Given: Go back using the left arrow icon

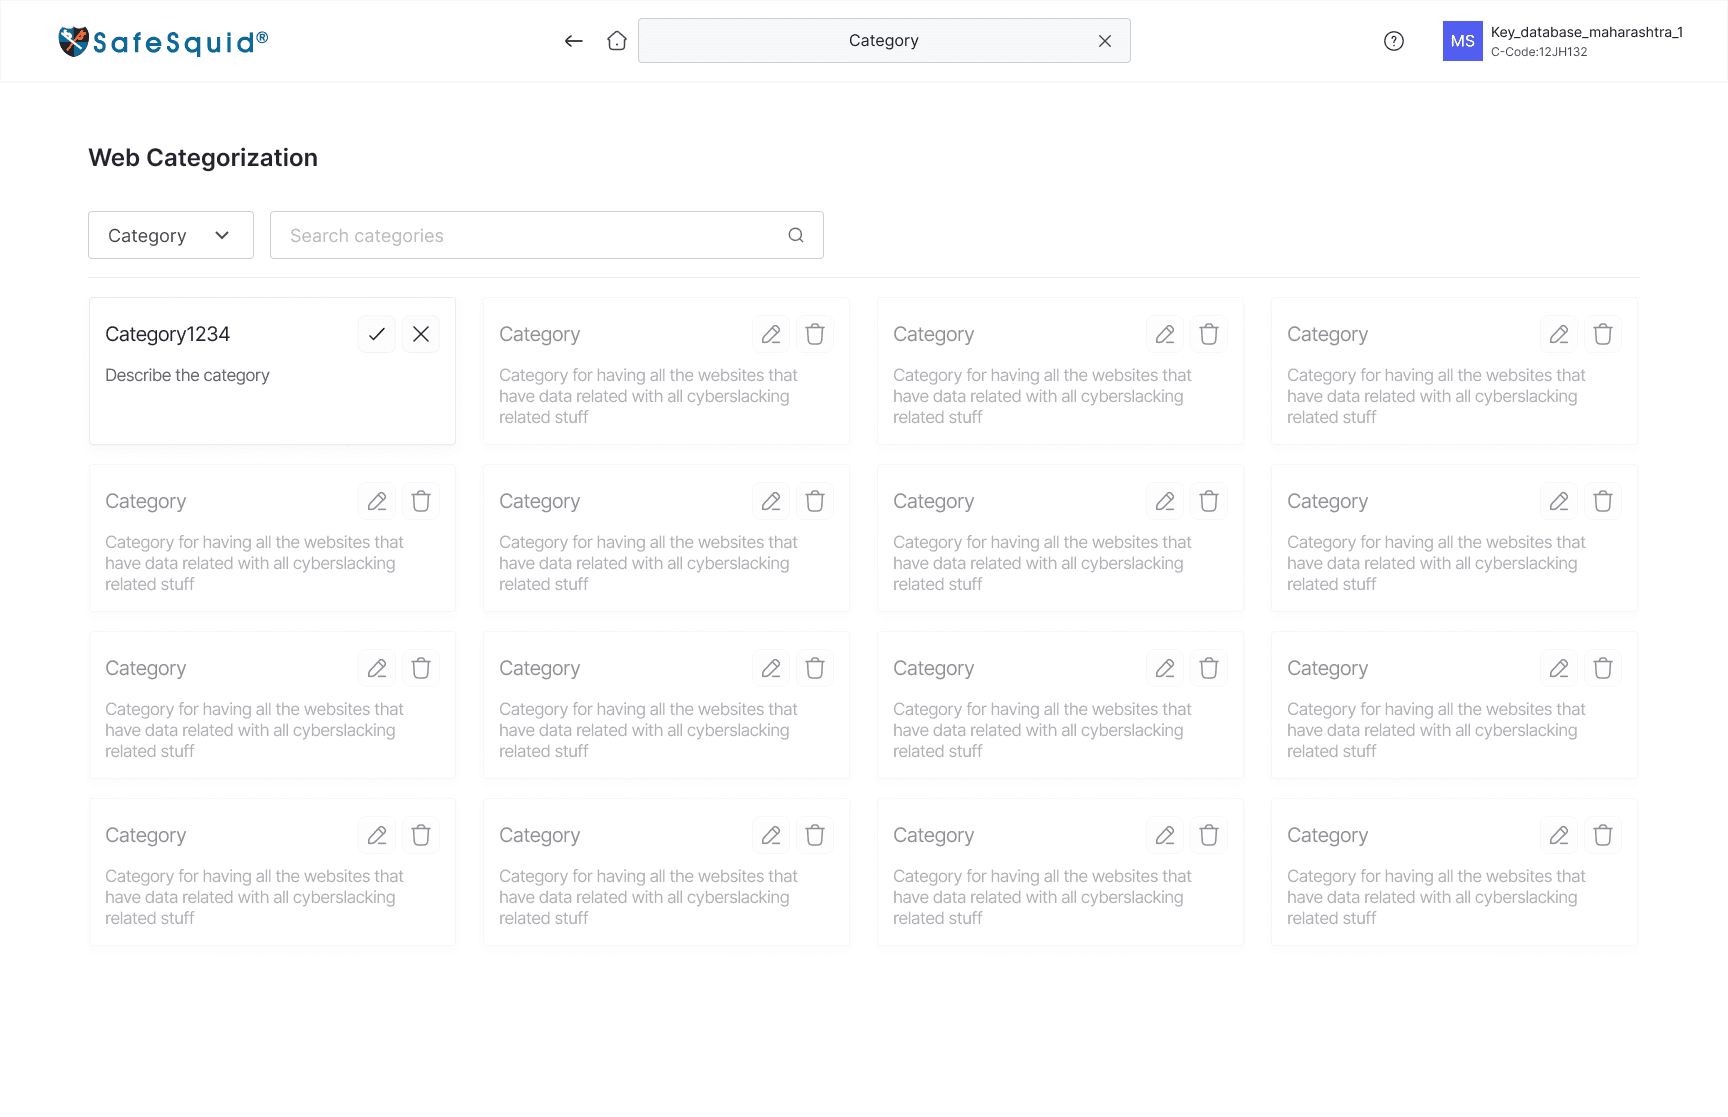Looking at the screenshot, I should [573, 41].
